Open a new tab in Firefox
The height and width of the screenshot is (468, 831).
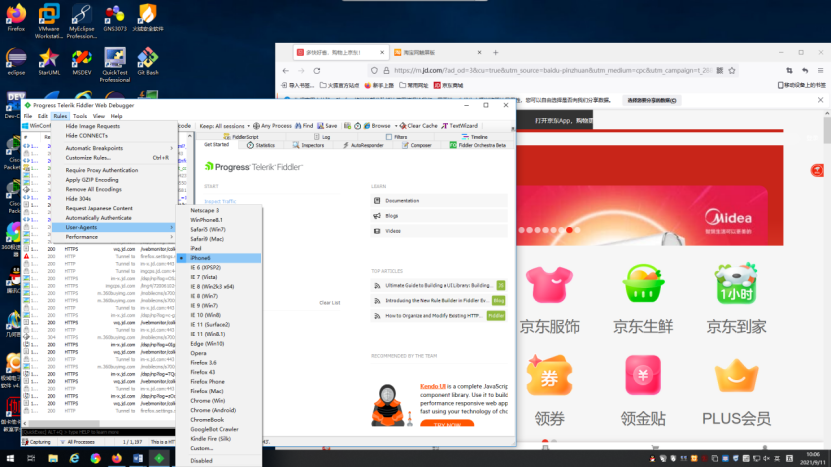pyautogui.click(x=496, y=52)
